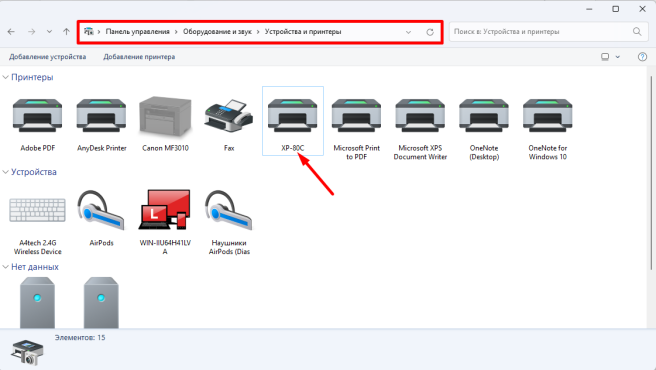Open the help question mark icon
656x370 pixels.
642,57
